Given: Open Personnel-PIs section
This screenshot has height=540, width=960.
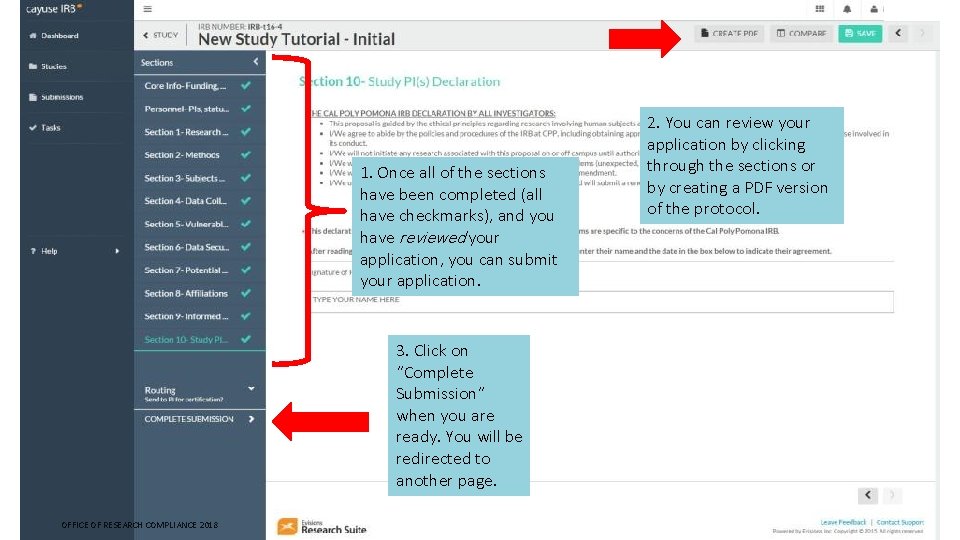Looking at the screenshot, I should pos(200,109).
